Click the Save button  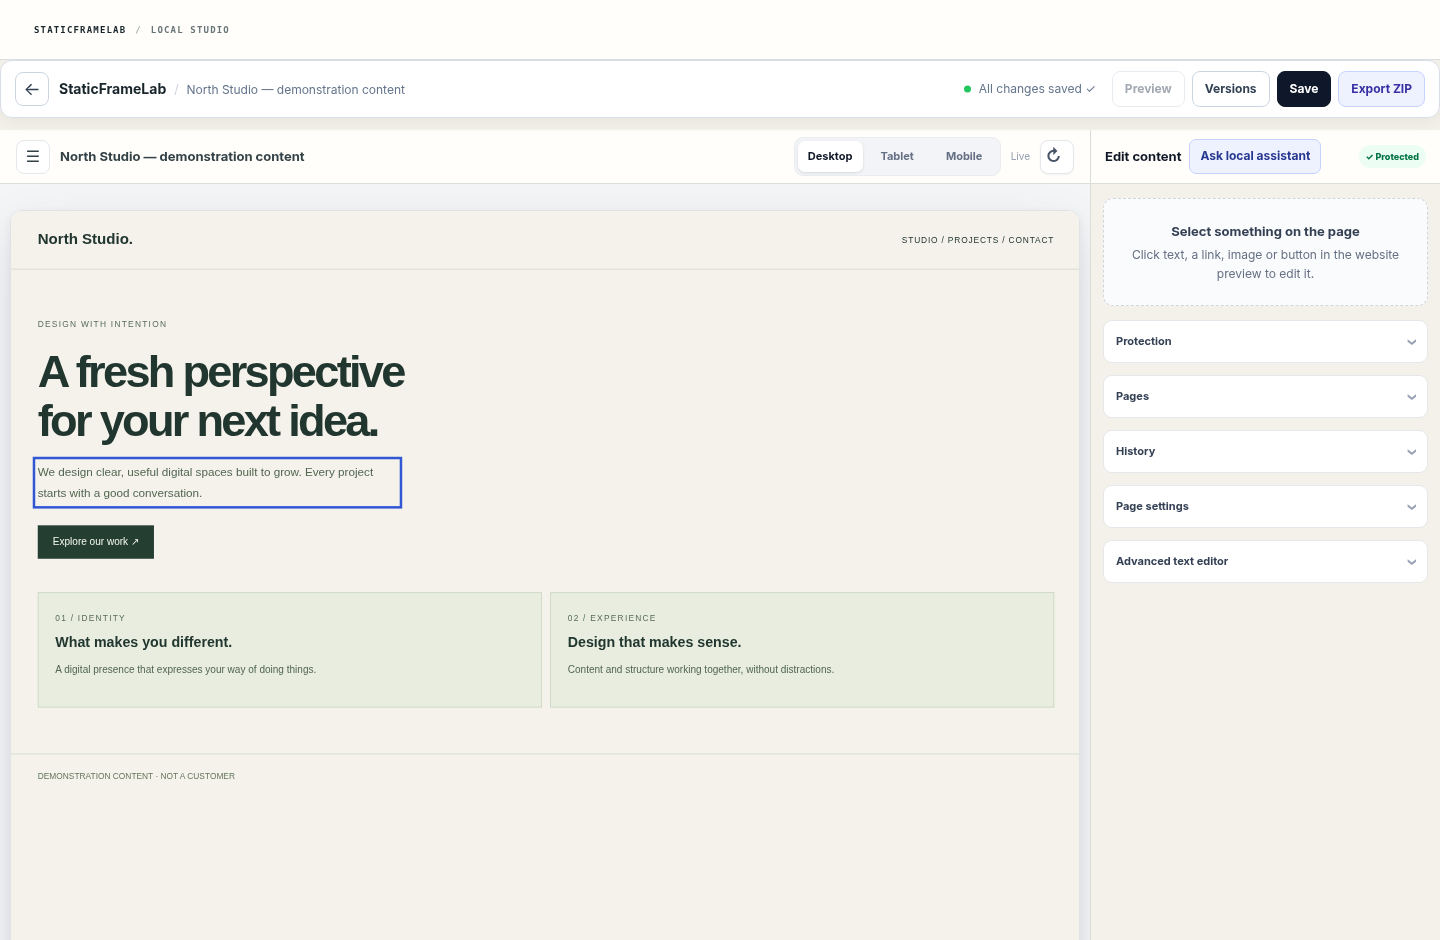[1304, 89]
